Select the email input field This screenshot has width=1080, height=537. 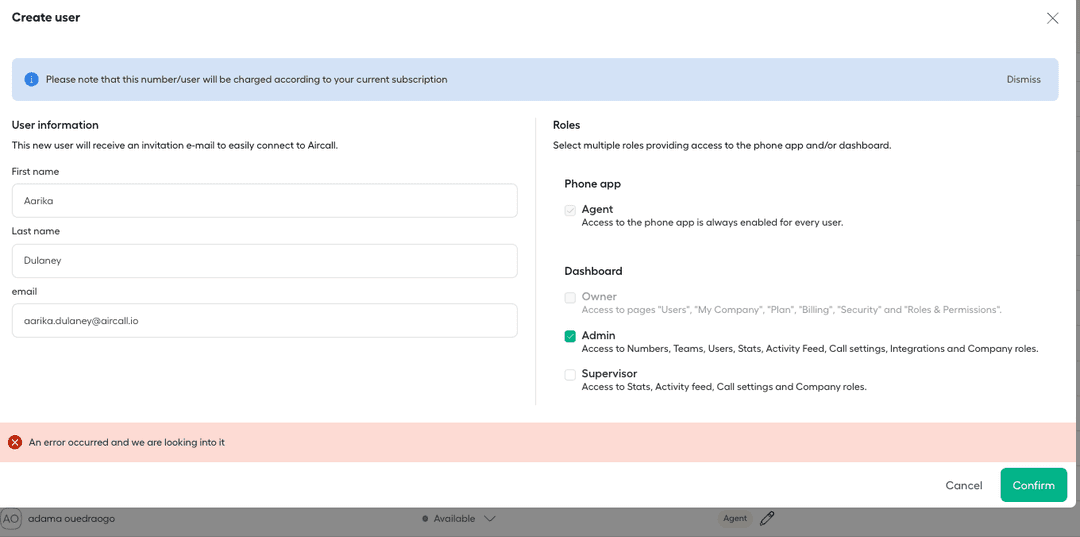click(x=264, y=321)
